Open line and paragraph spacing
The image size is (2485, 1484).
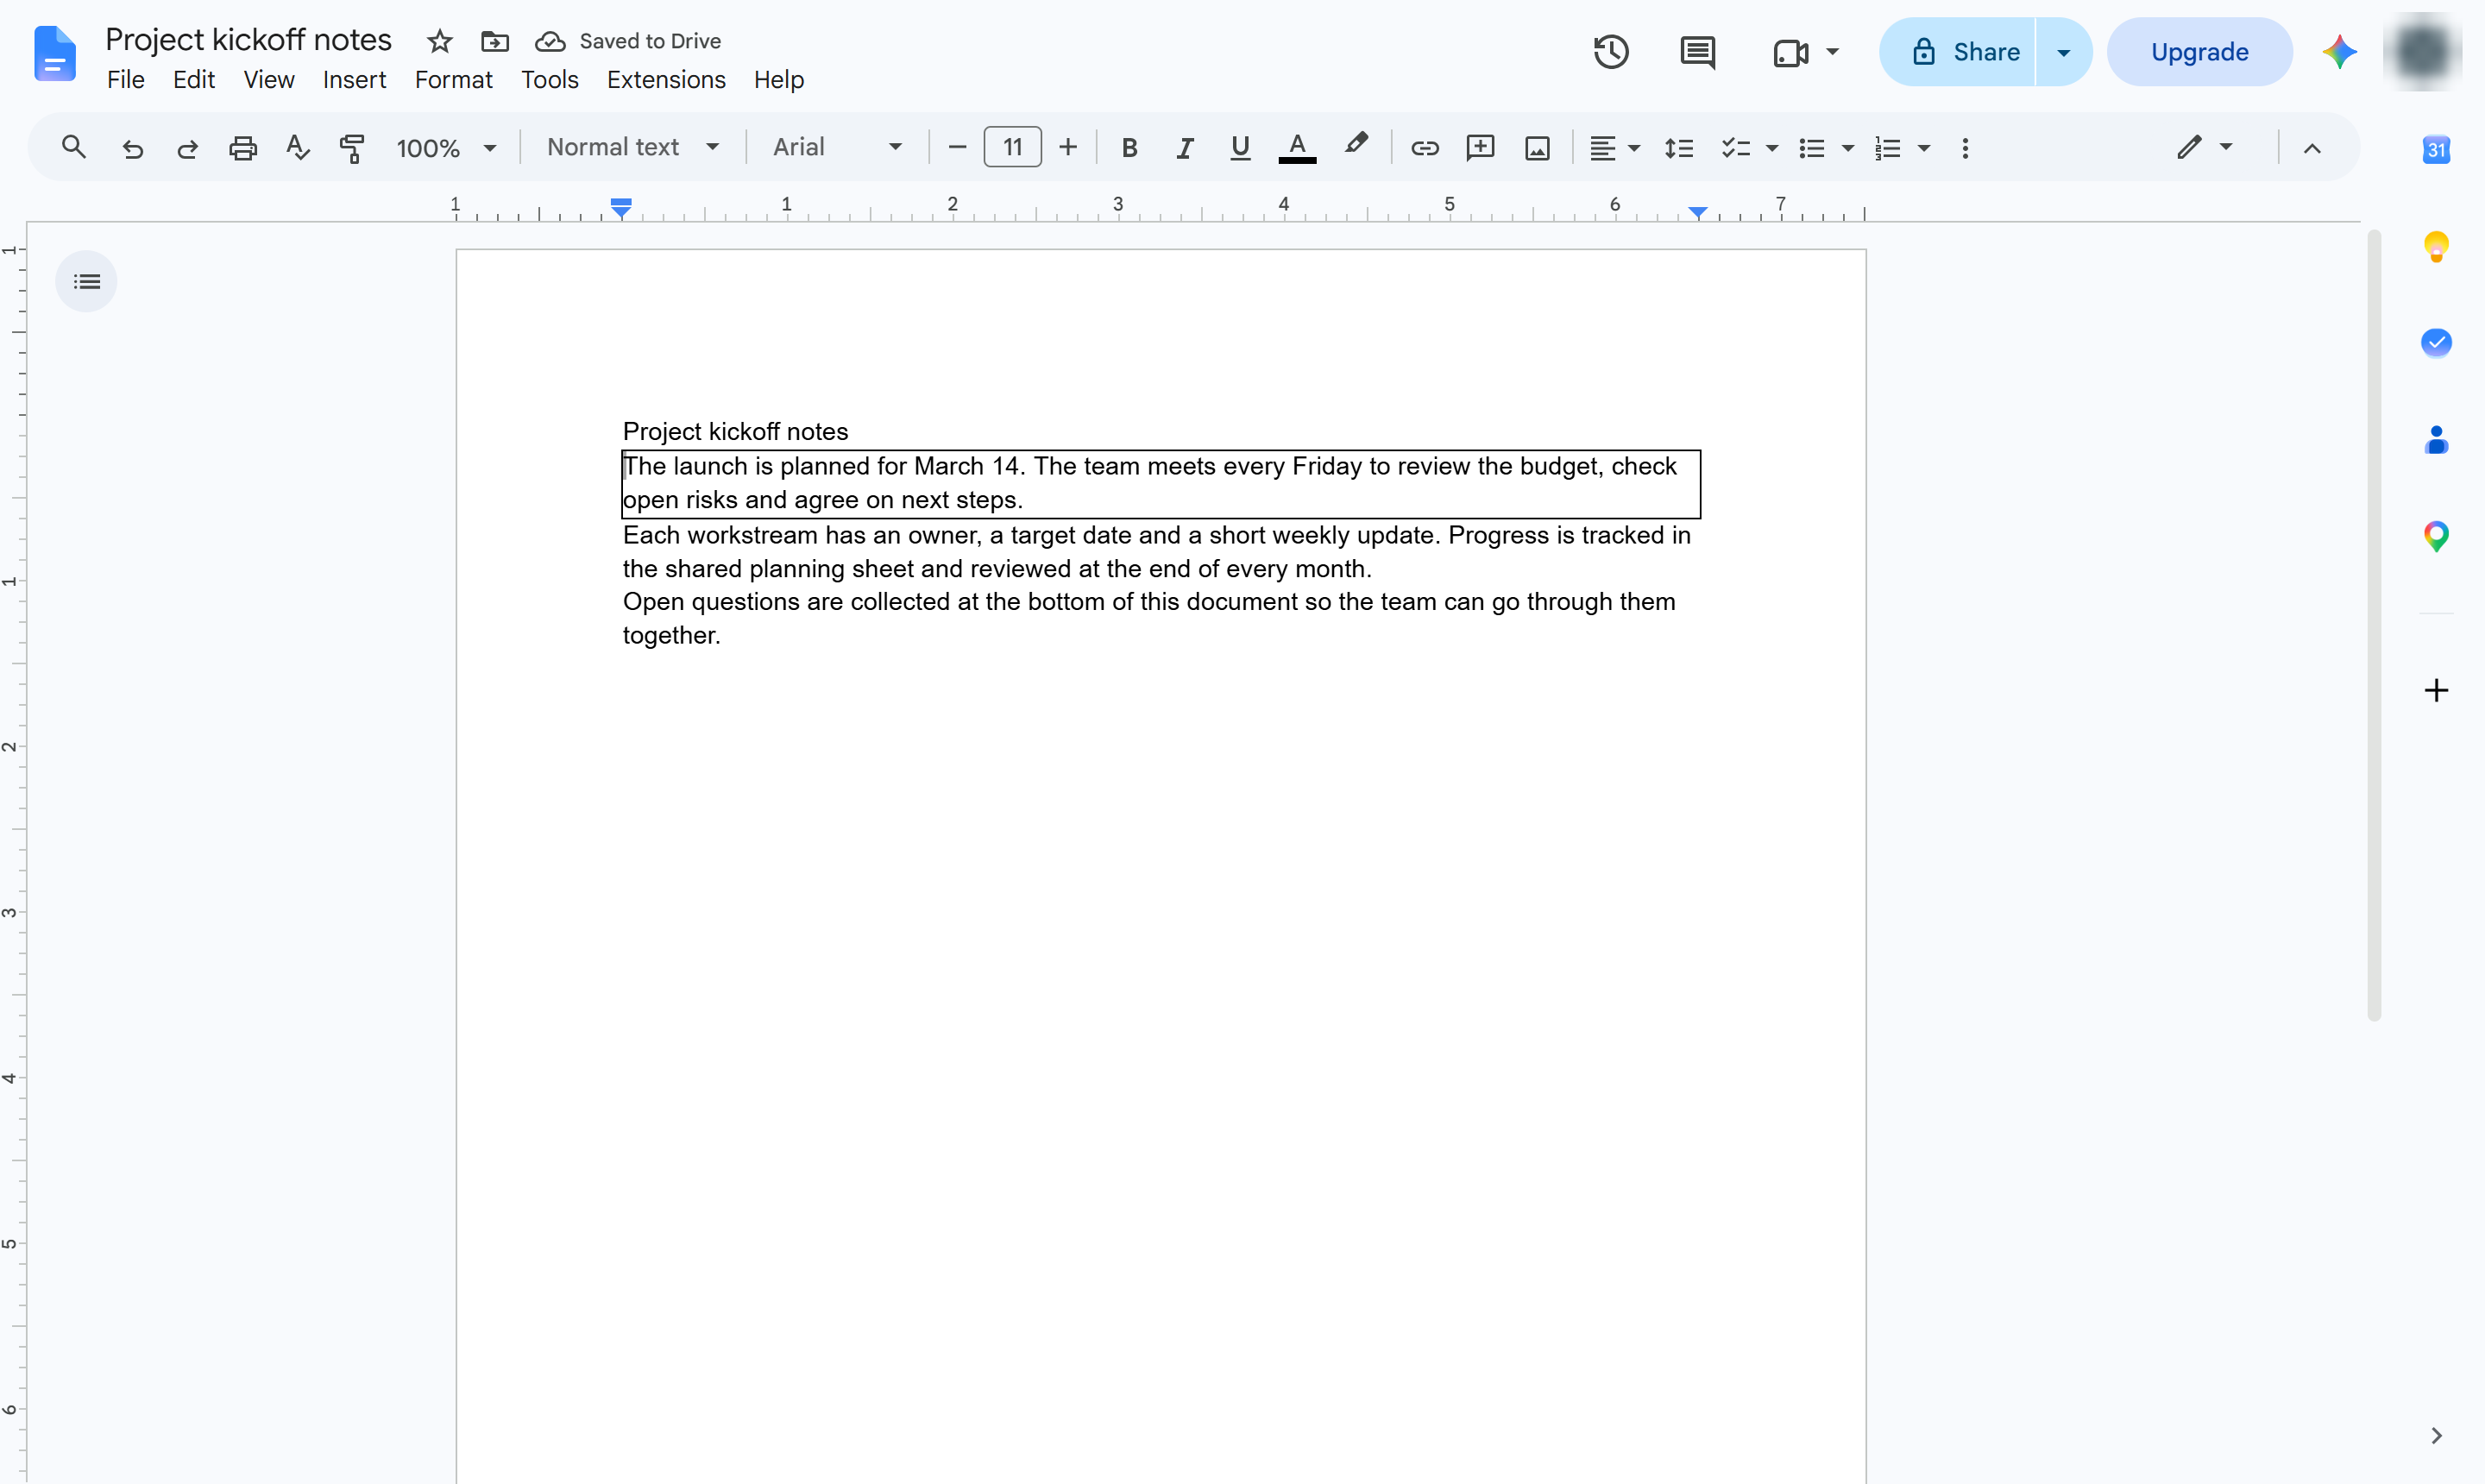1678,148
